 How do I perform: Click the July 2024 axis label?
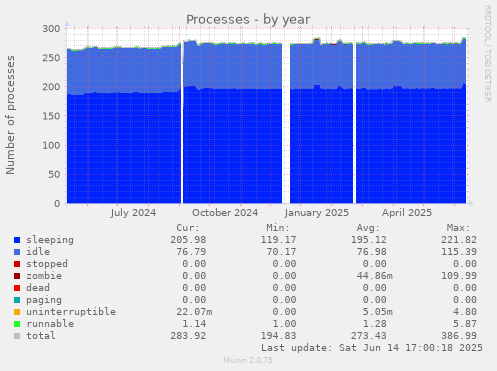click(133, 213)
